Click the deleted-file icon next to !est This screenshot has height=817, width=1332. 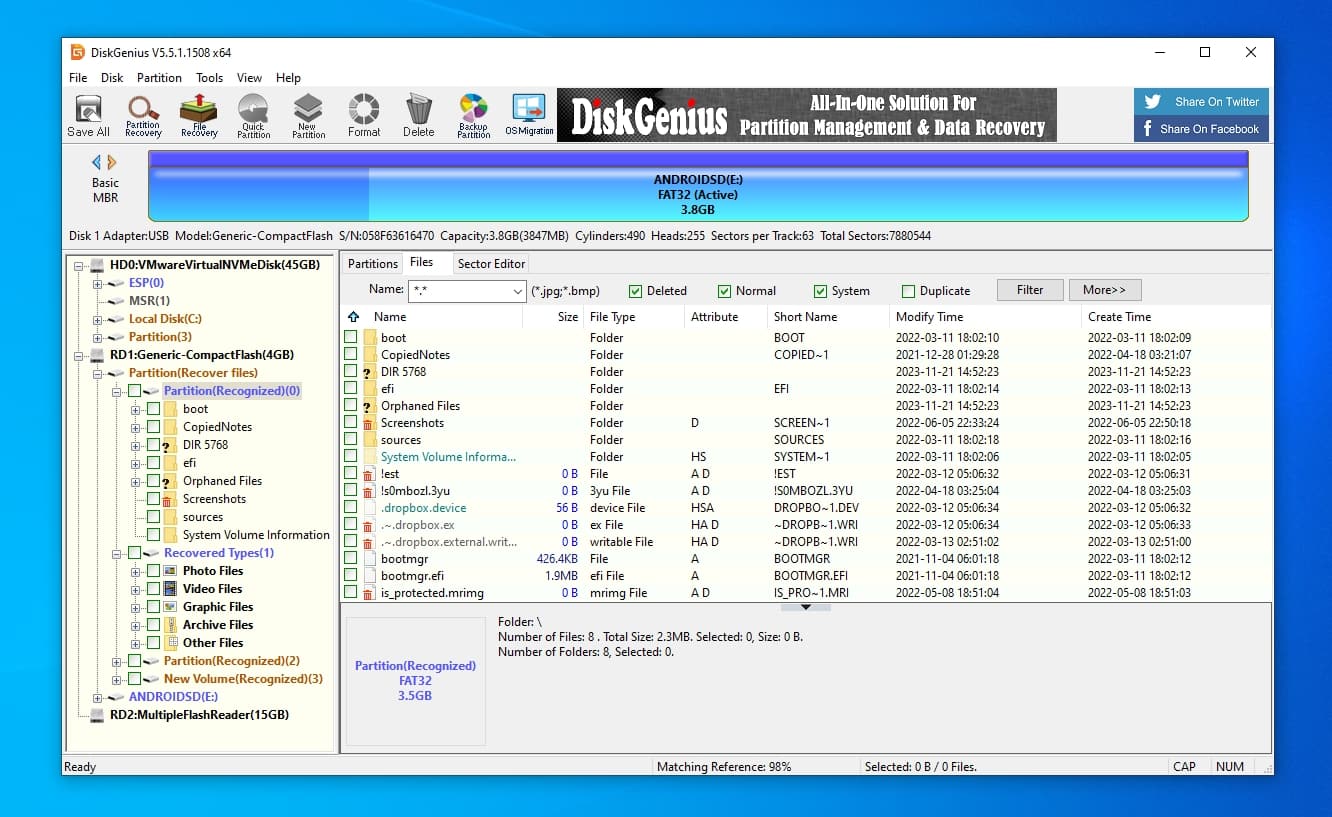click(369, 474)
